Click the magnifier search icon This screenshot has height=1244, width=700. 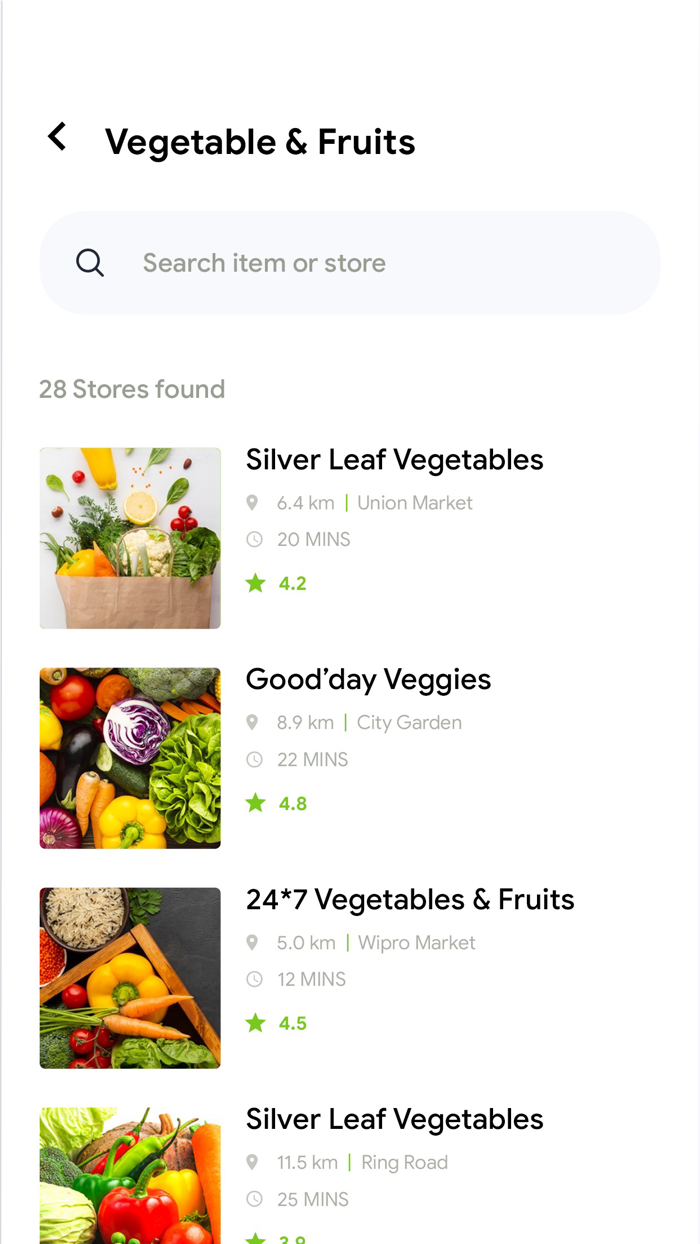90,262
